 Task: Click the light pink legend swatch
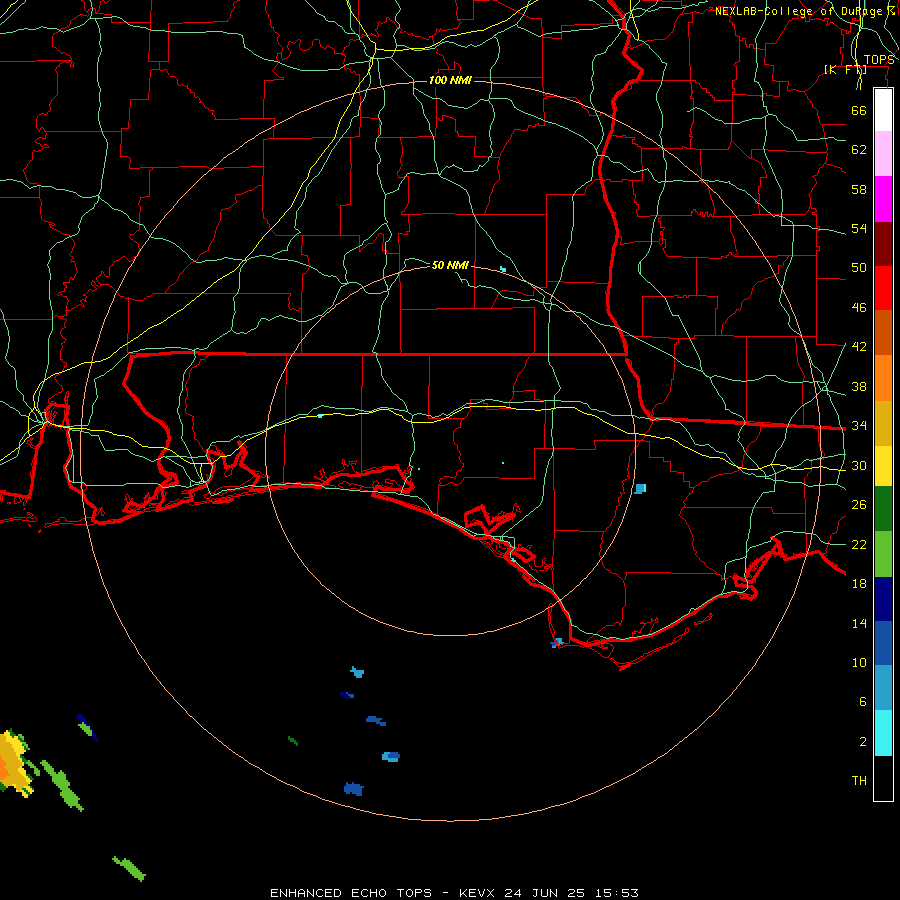pos(883,153)
